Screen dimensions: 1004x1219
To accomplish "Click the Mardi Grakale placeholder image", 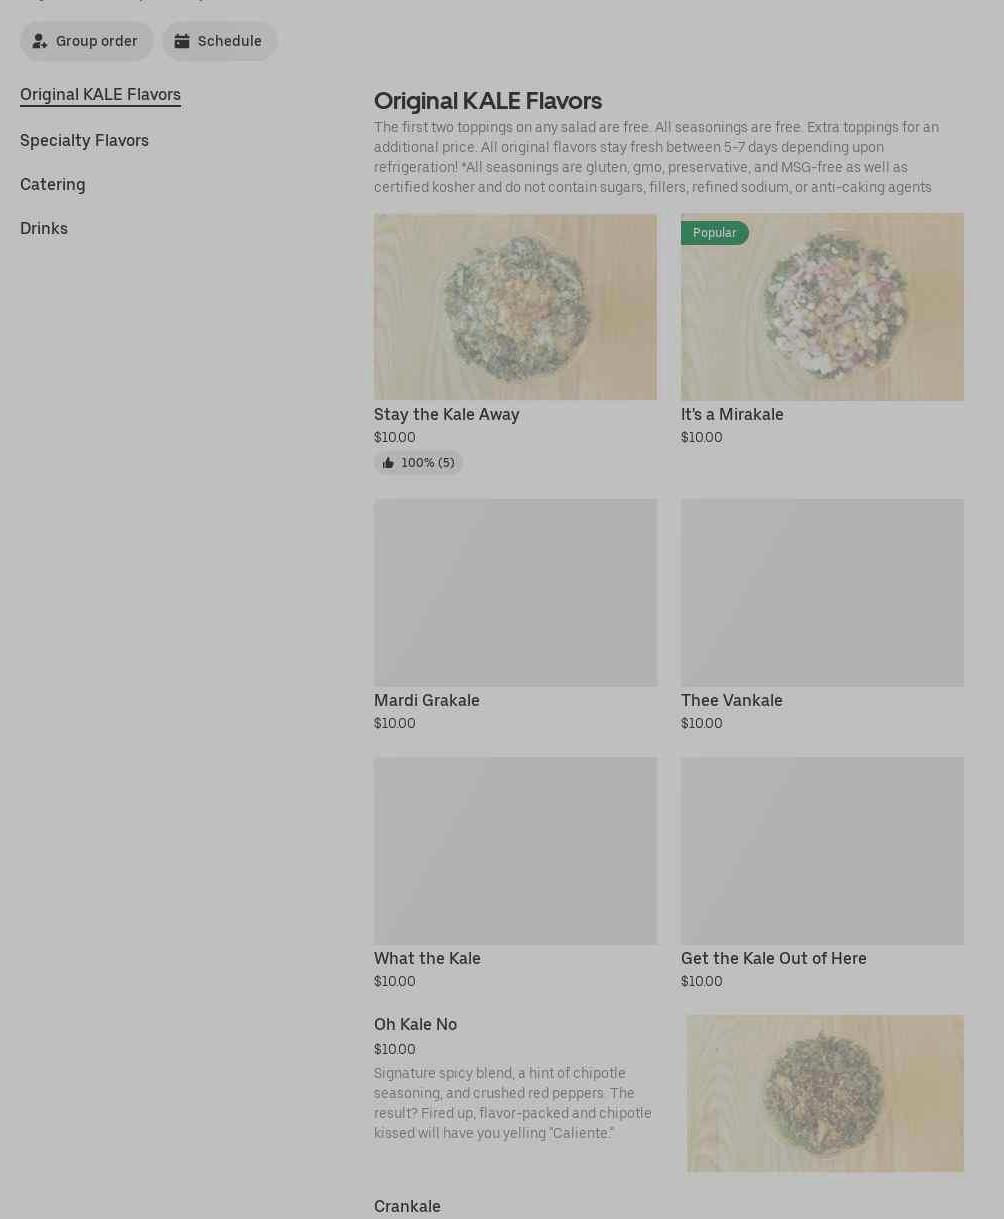I will pyautogui.click(x=515, y=592).
